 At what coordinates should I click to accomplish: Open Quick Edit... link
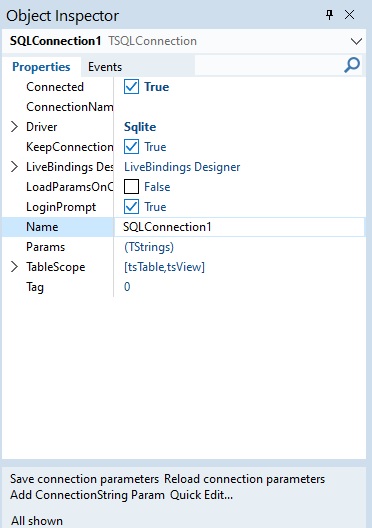point(201,495)
